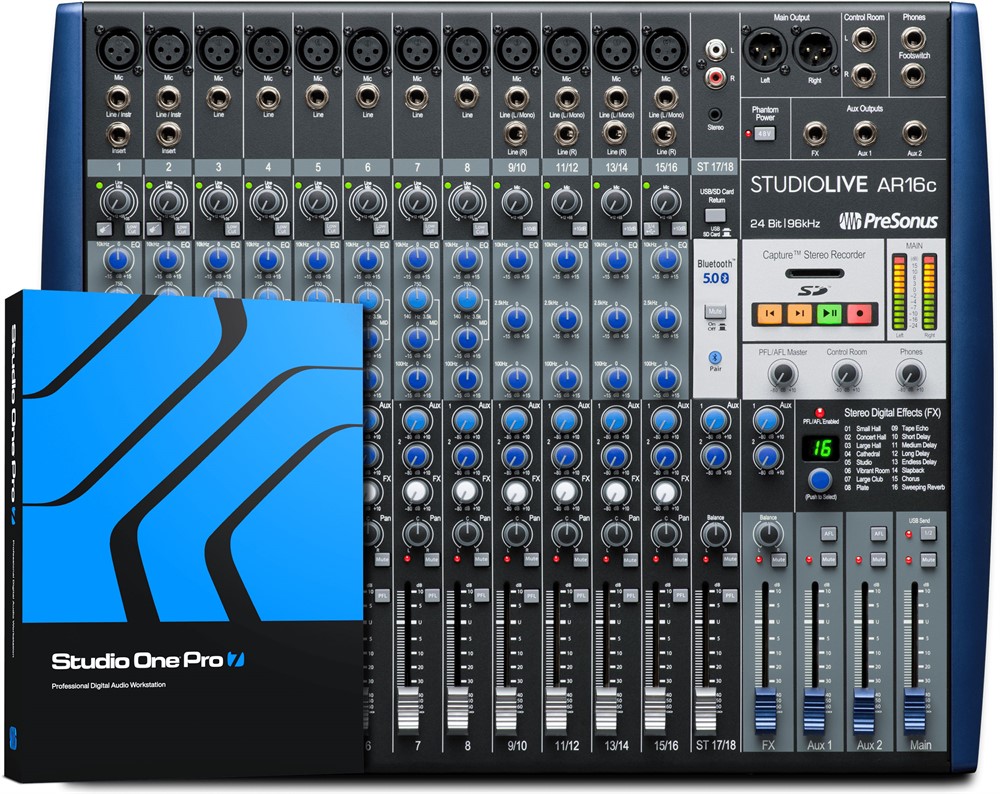This screenshot has width=1000, height=794.
Task: Click the SD card slot
Action: click(814, 274)
